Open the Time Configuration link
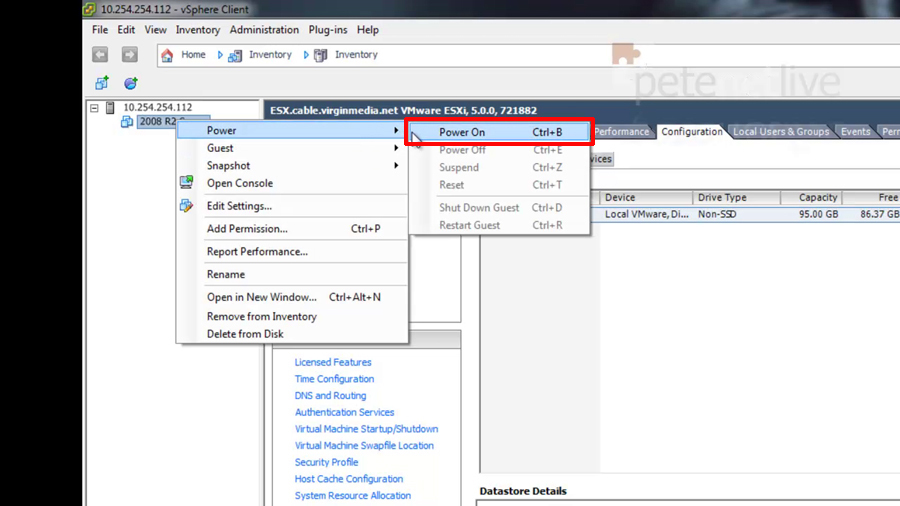The height and width of the screenshot is (506, 900). pos(334,379)
